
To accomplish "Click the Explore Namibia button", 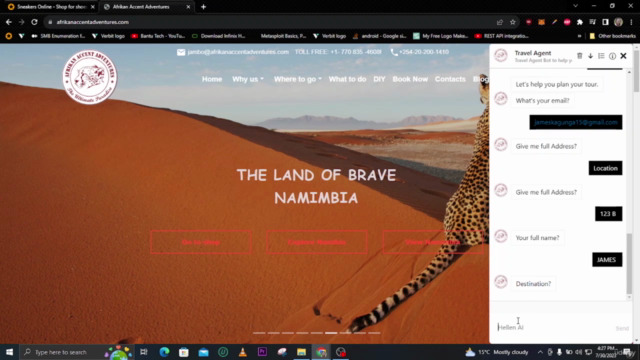I will point(317,242).
